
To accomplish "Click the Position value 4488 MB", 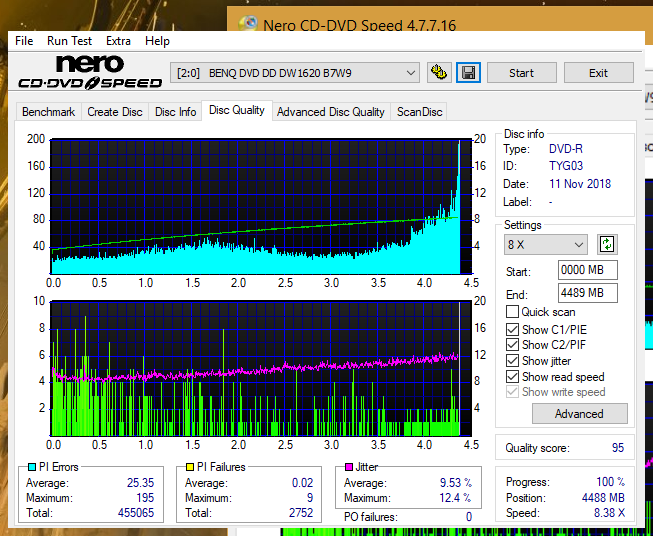I will click(x=603, y=498).
